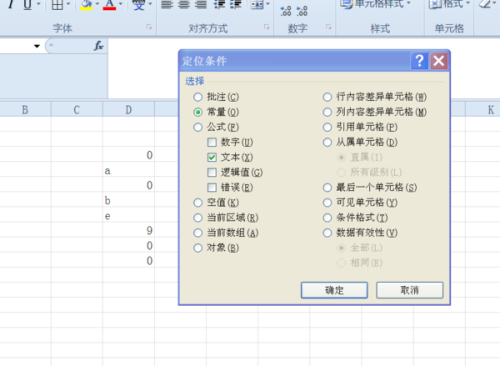Open the Name Box dropdown arrow
Screen dimensions: 500x366
pos(37,46)
